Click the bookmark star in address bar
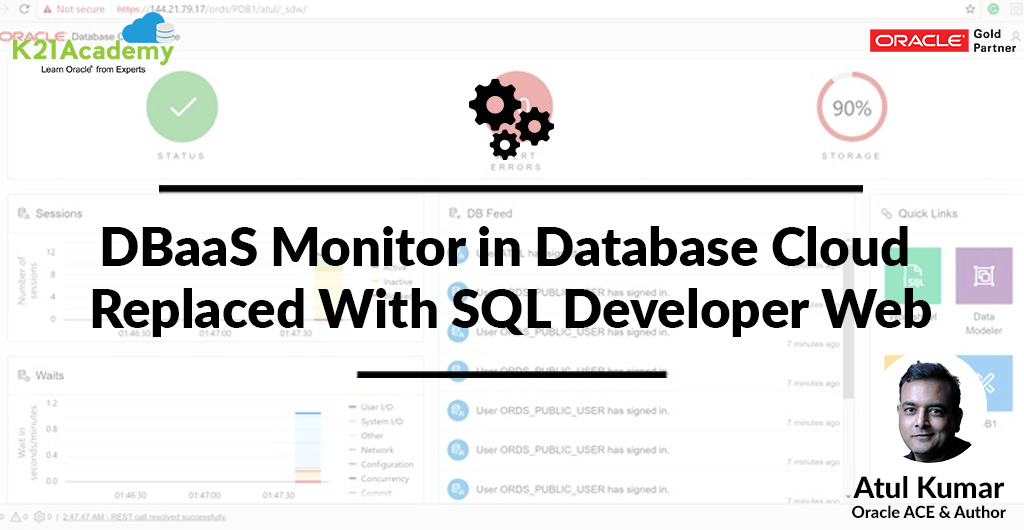This screenshot has width=1024, height=530. [x=970, y=8]
